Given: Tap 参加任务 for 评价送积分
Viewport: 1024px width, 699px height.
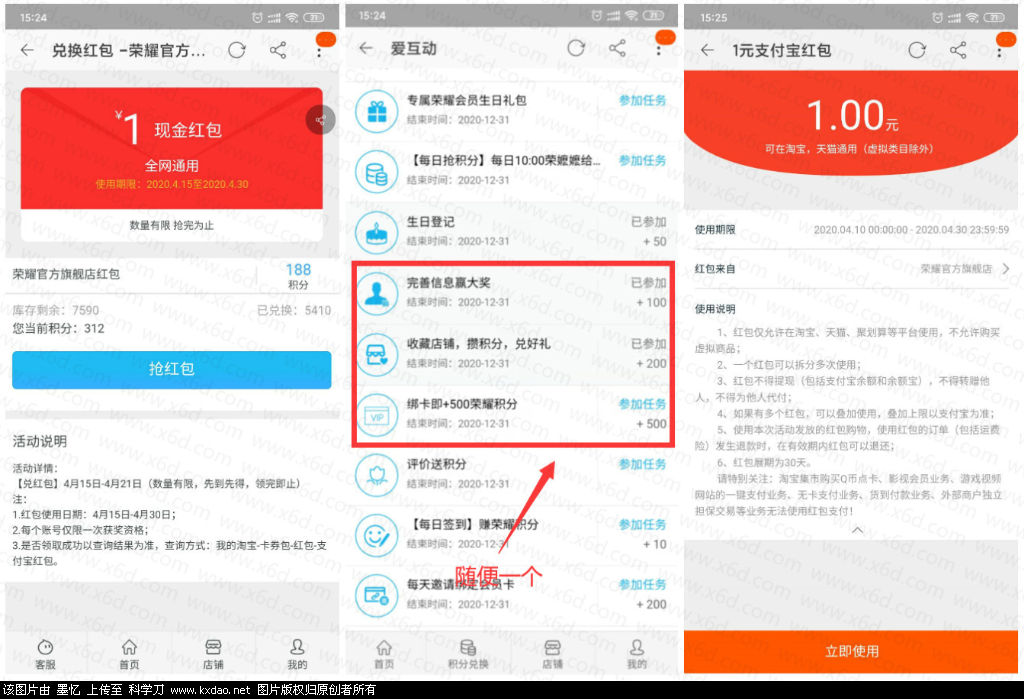Looking at the screenshot, I should click(643, 464).
